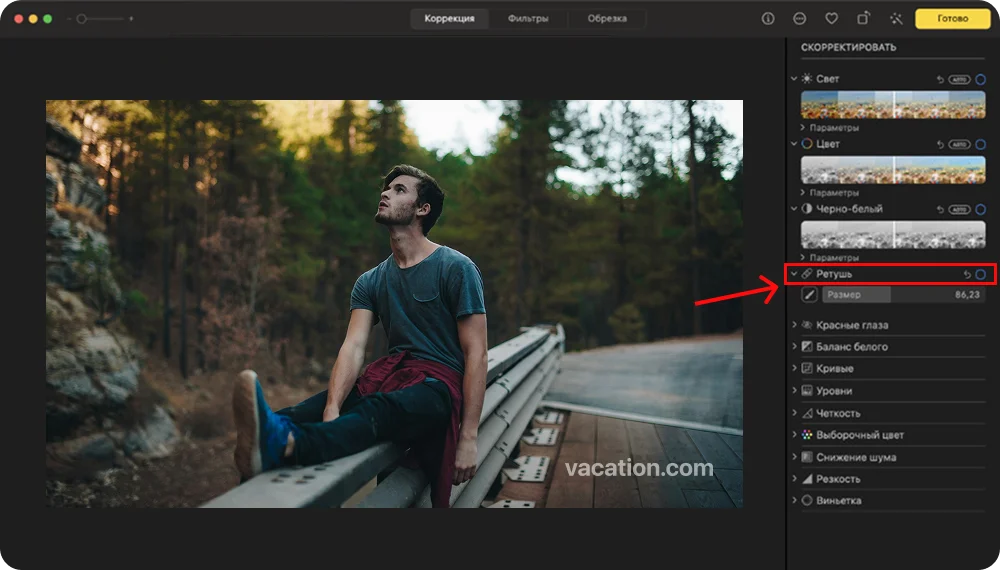Toggle the Цвет adjustment circle
Image resolution: width=1000 pixels, height=570 pixels.
(980, 144)
